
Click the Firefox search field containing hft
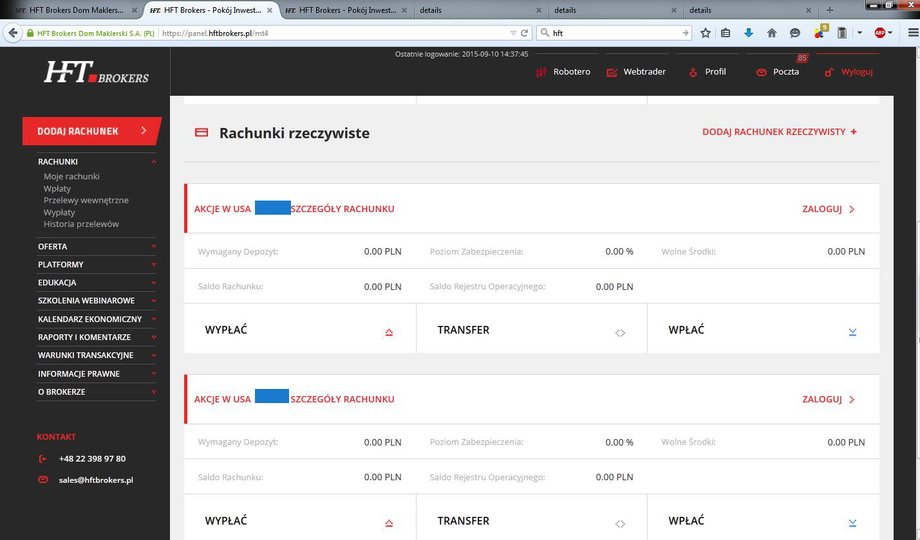coord(613,33)
